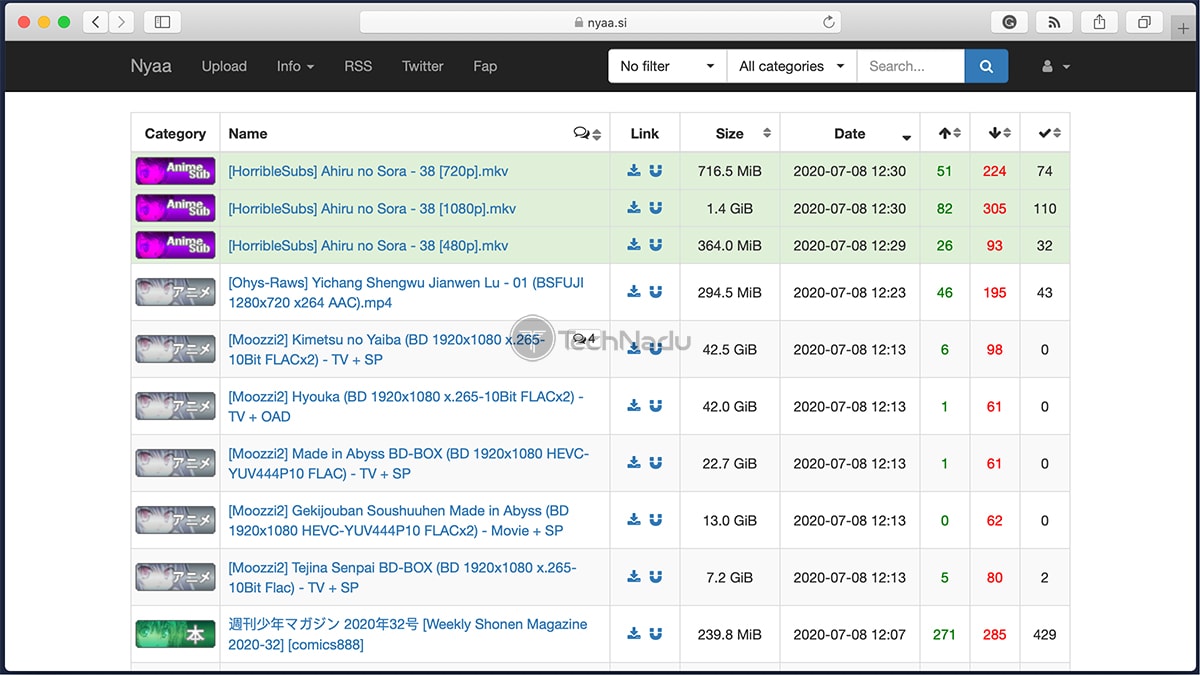The height and width of the screenshot is (675, 1200).
Task: Open Moozzi2 Hyouka torrent page
Action: (406, 406)
